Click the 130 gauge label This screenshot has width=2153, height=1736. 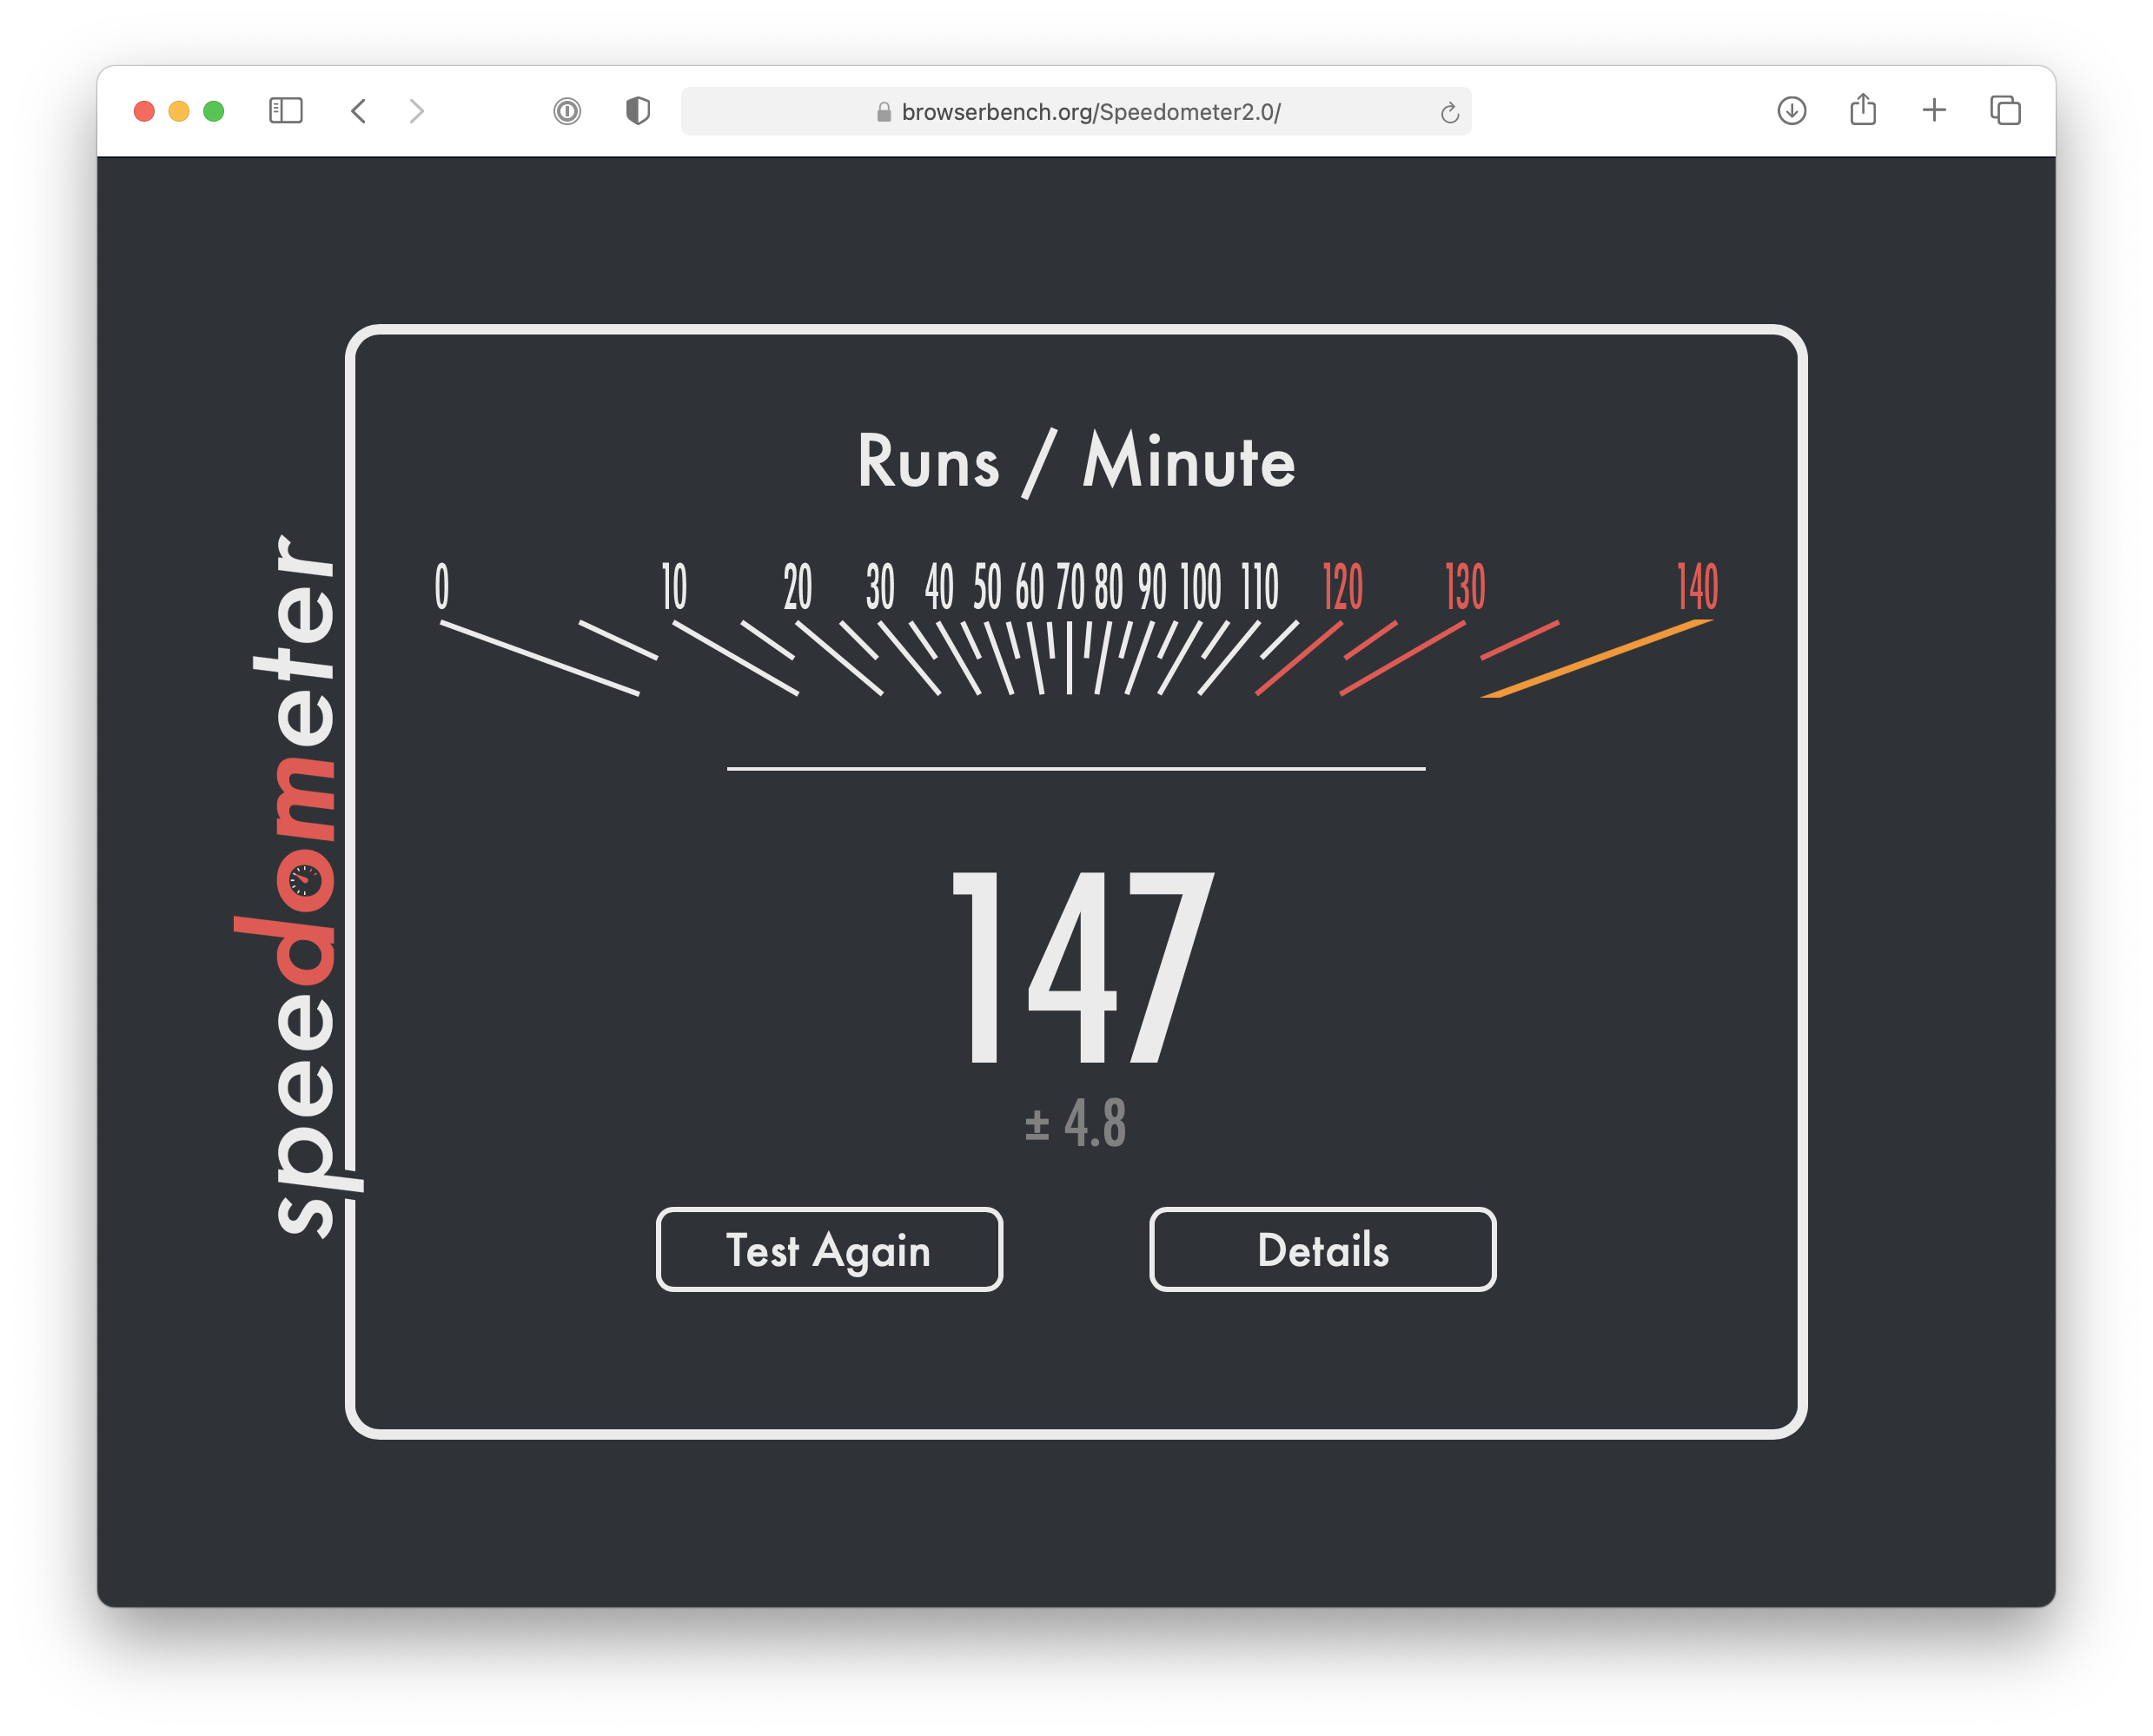pos(1465,587)
